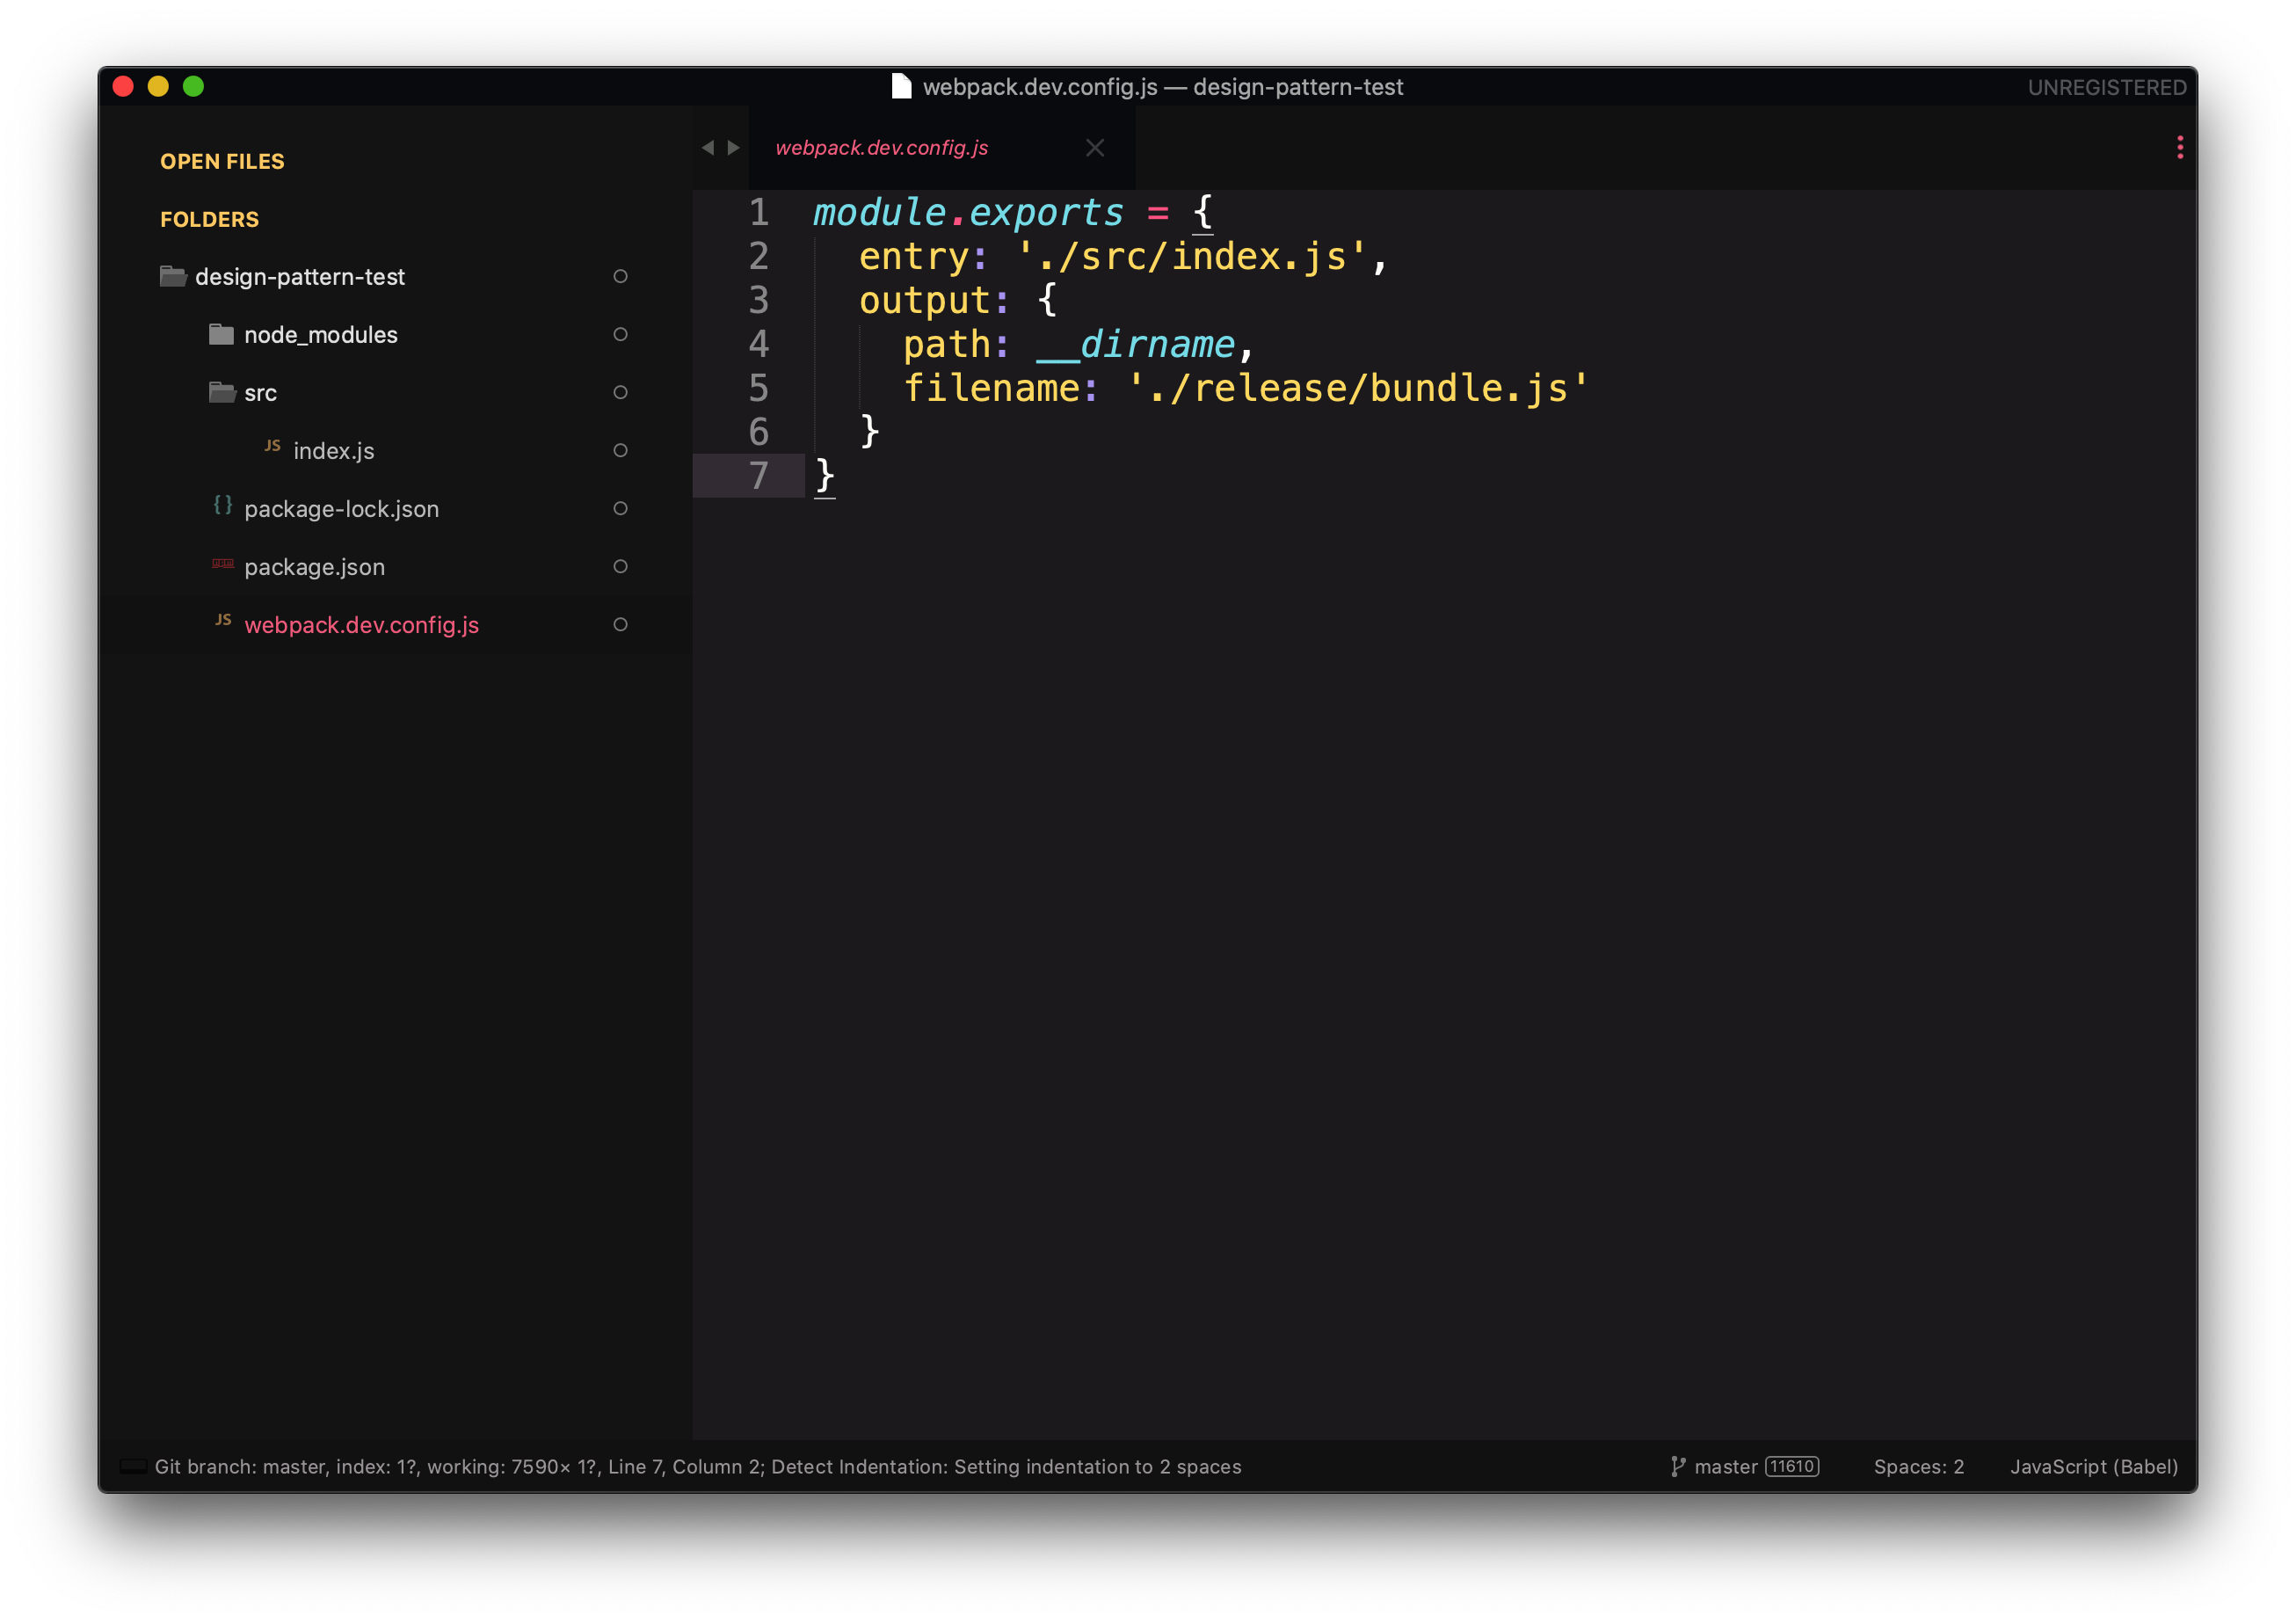Viewport: 2296px width, 1623px height.
Task: Click the './src/index.js' string
Action: (x=1192, y=256)
